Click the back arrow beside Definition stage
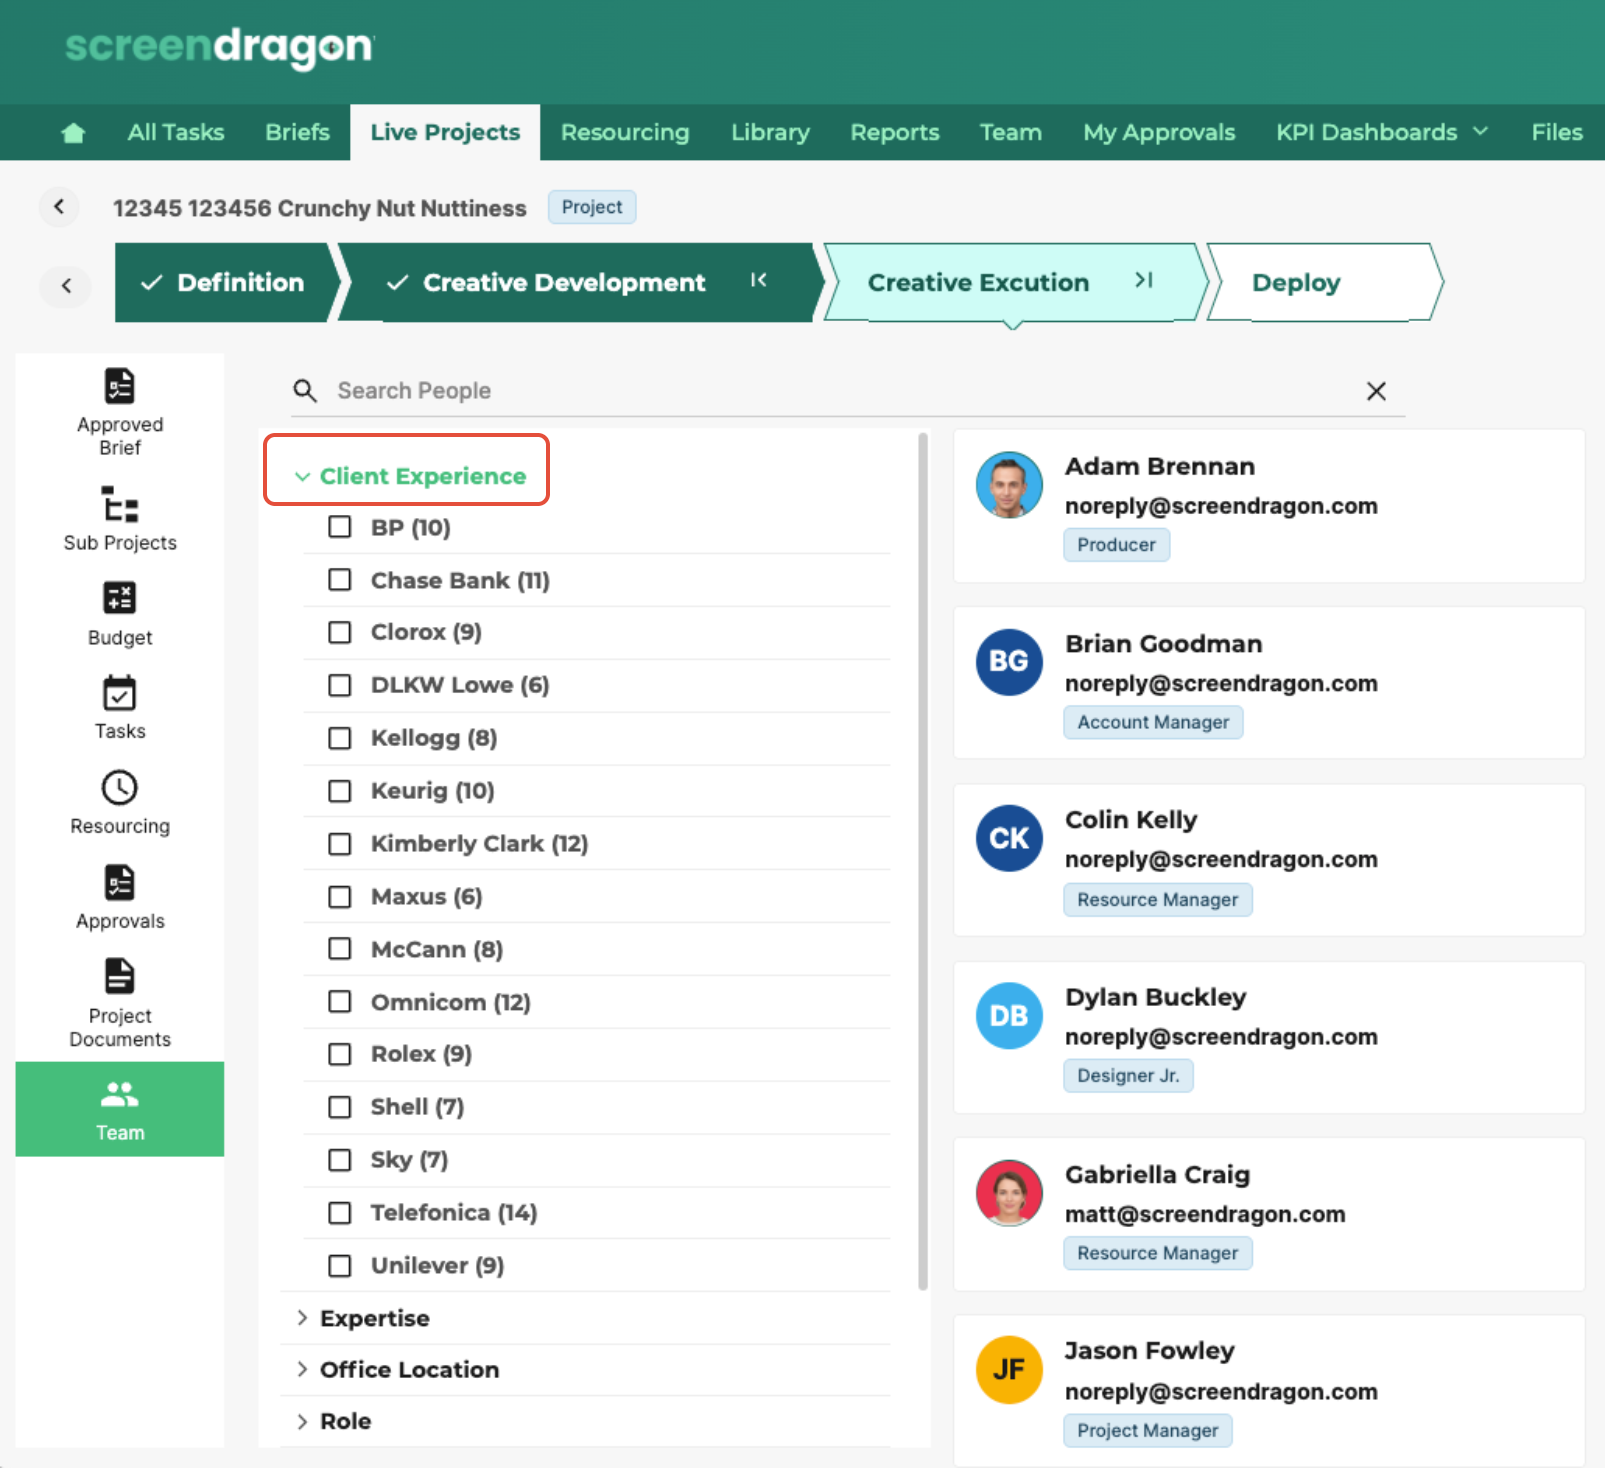 point(66,285)
